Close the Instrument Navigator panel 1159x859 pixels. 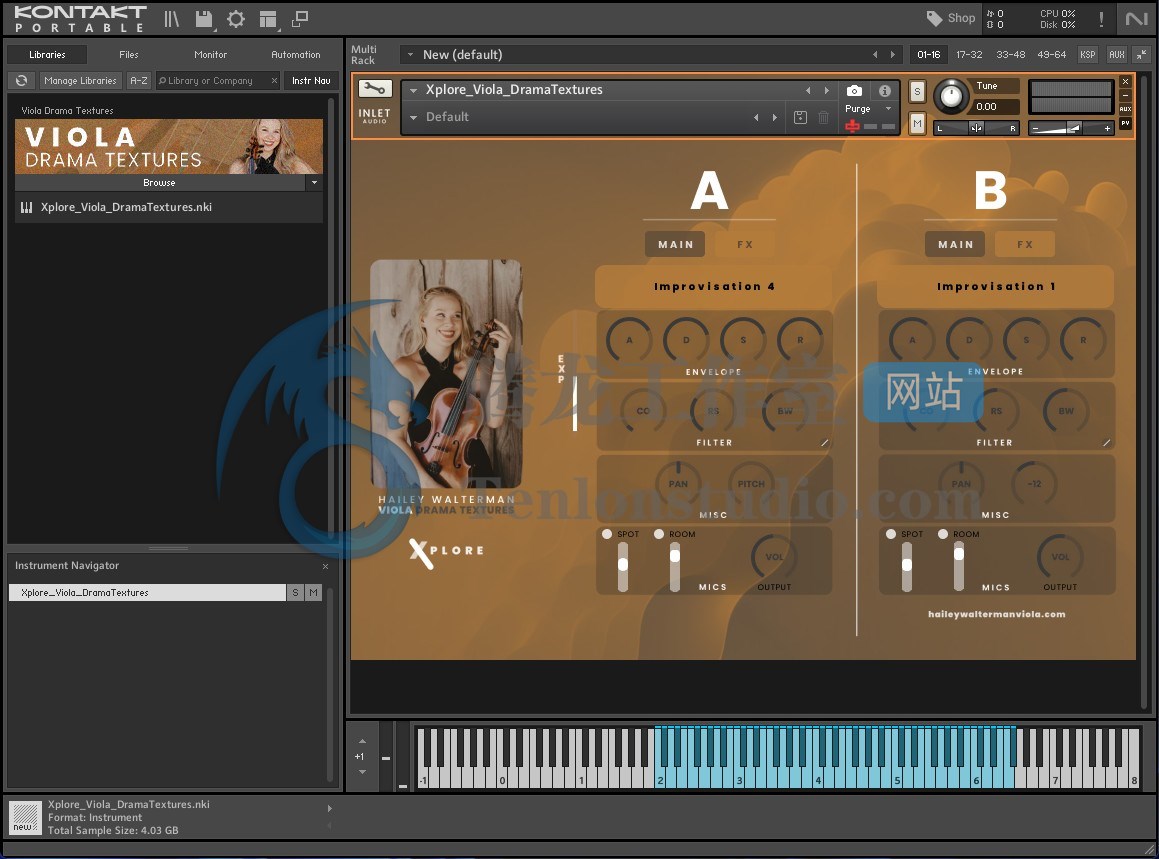pyautogui.click(x=325, y=566)
